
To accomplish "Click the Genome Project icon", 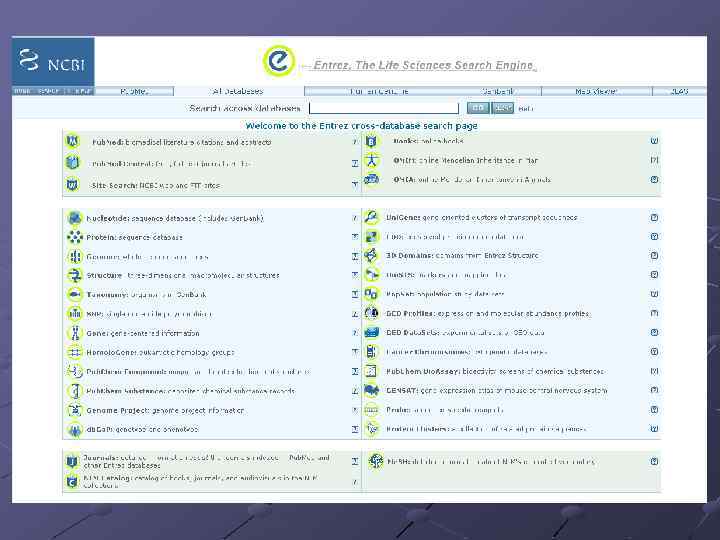I will tap(74, 410).
